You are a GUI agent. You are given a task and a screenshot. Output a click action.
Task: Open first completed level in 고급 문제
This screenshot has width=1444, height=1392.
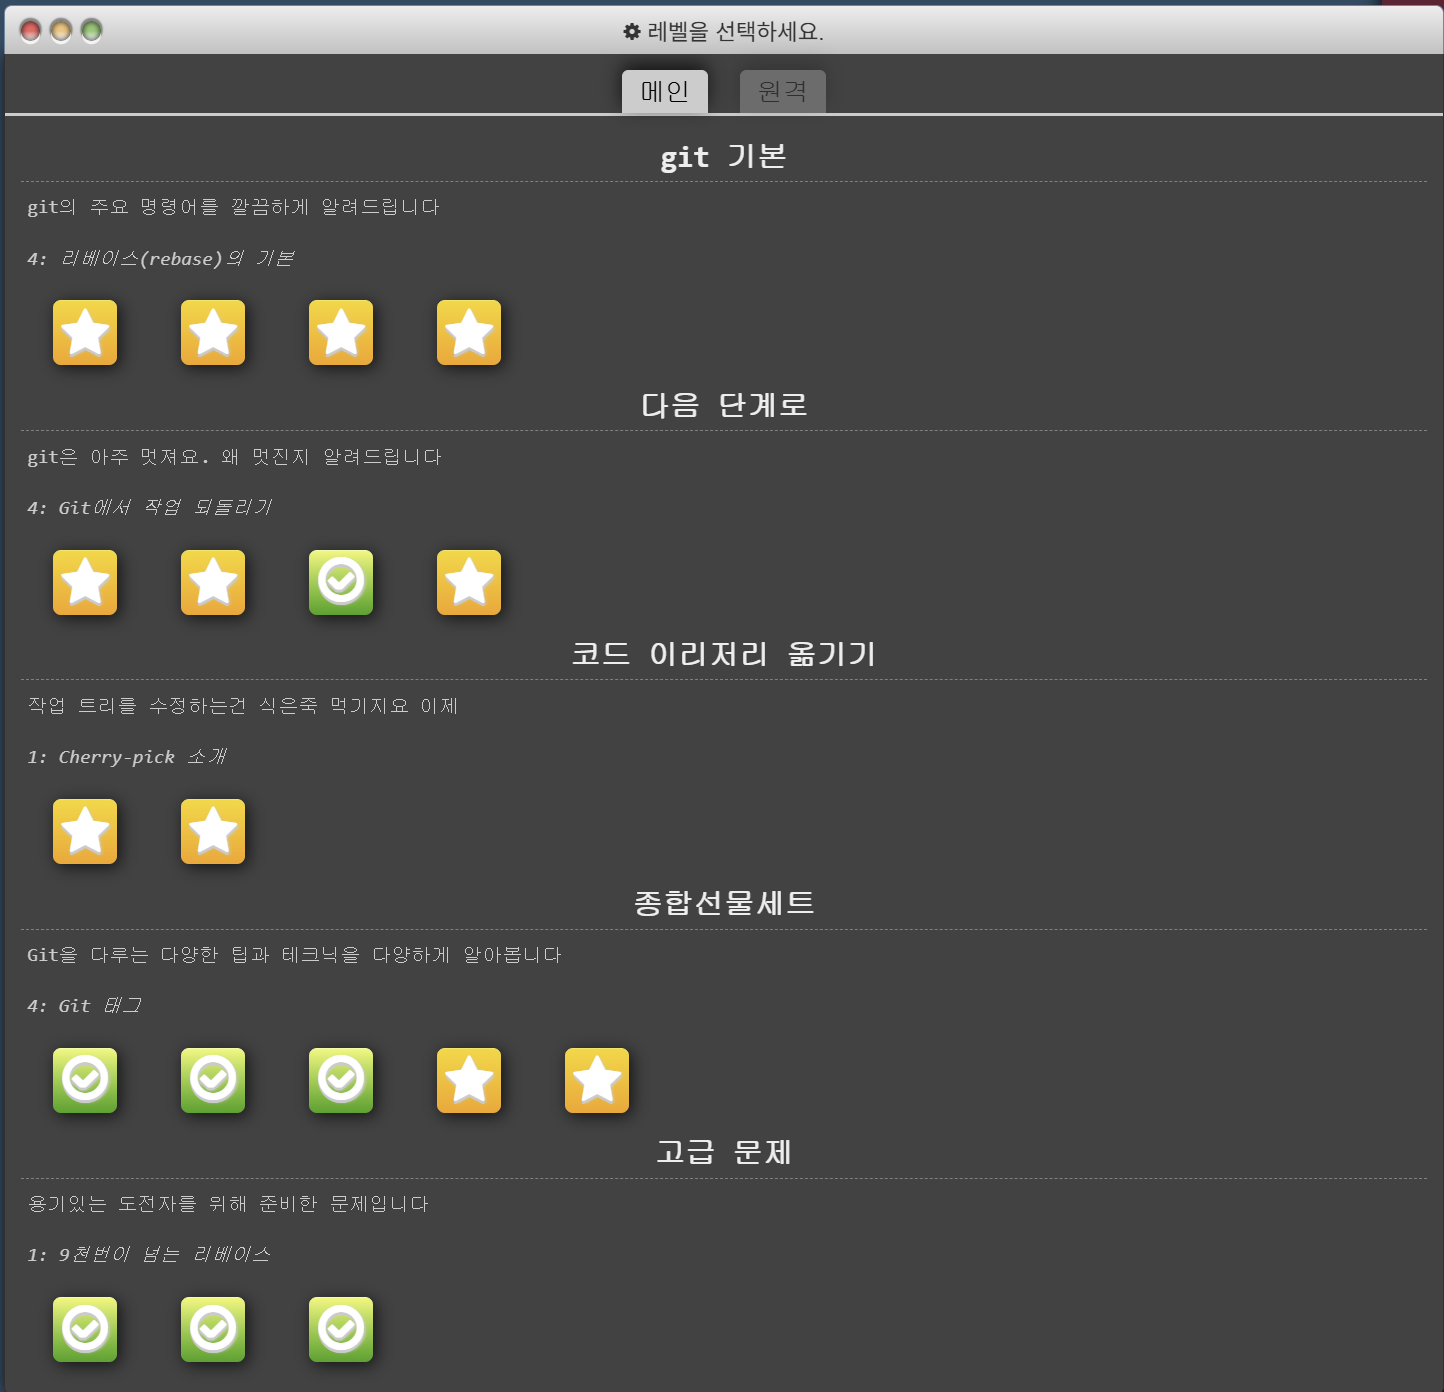pyautogui.click(x=85, y=1329)
